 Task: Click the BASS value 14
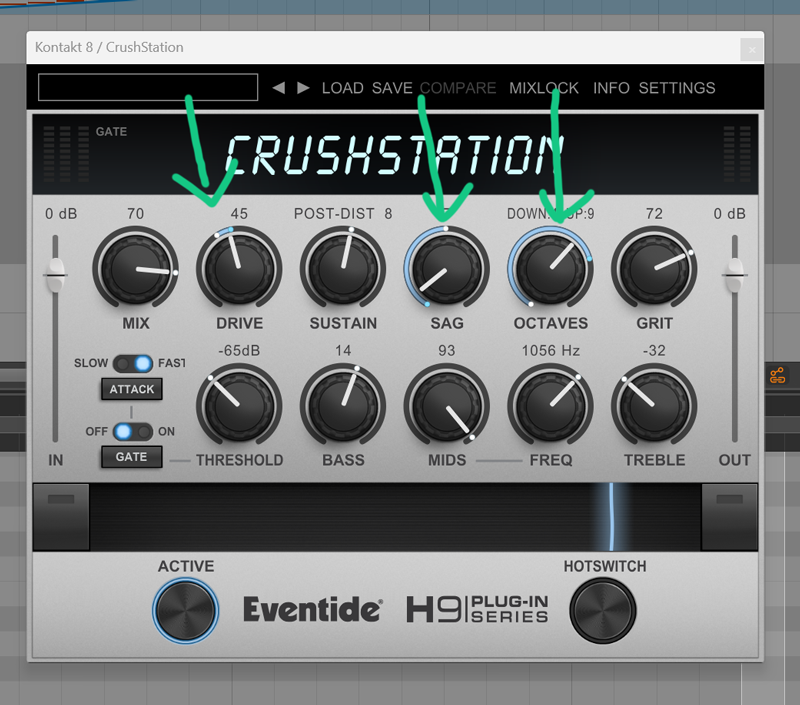tap(343, 350)
